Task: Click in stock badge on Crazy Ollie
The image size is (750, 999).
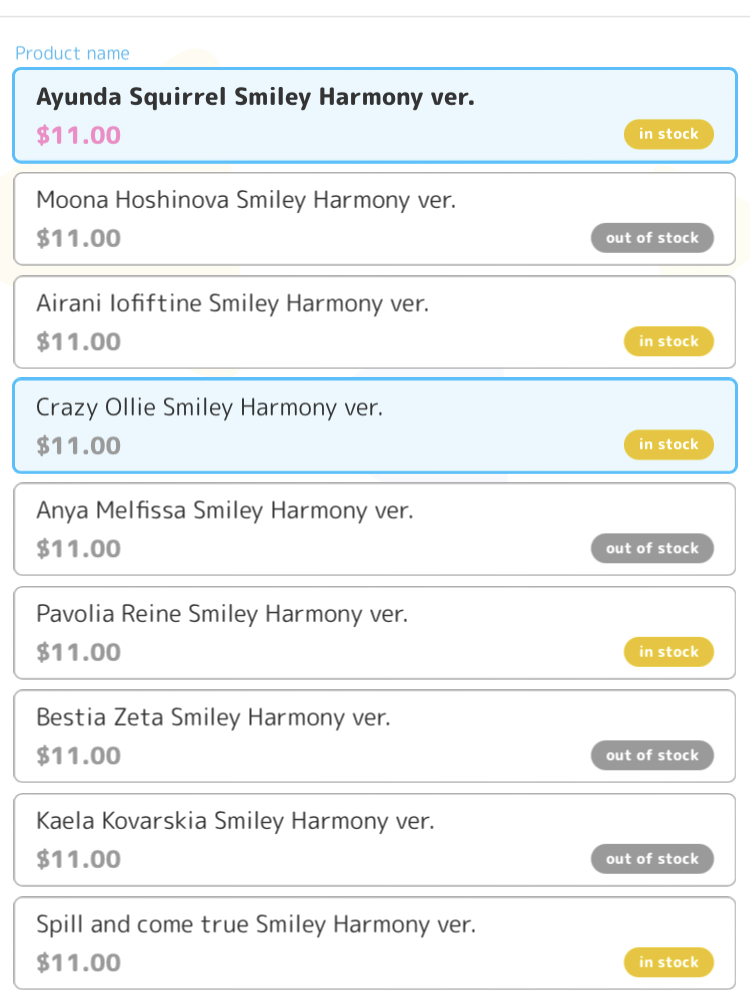Action: coord(668,445)
